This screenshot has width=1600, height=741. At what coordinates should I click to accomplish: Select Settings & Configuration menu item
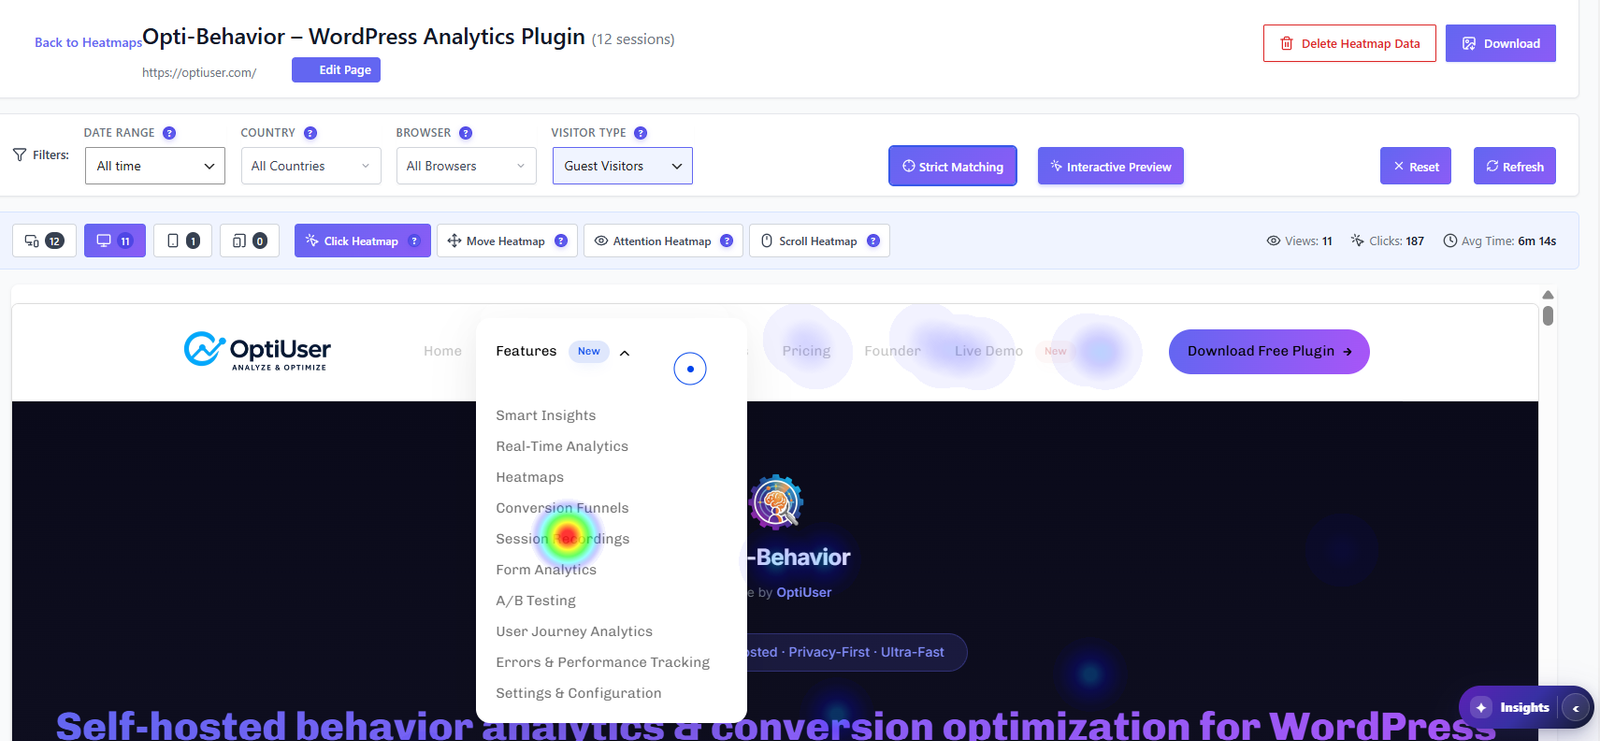[579, 694]
